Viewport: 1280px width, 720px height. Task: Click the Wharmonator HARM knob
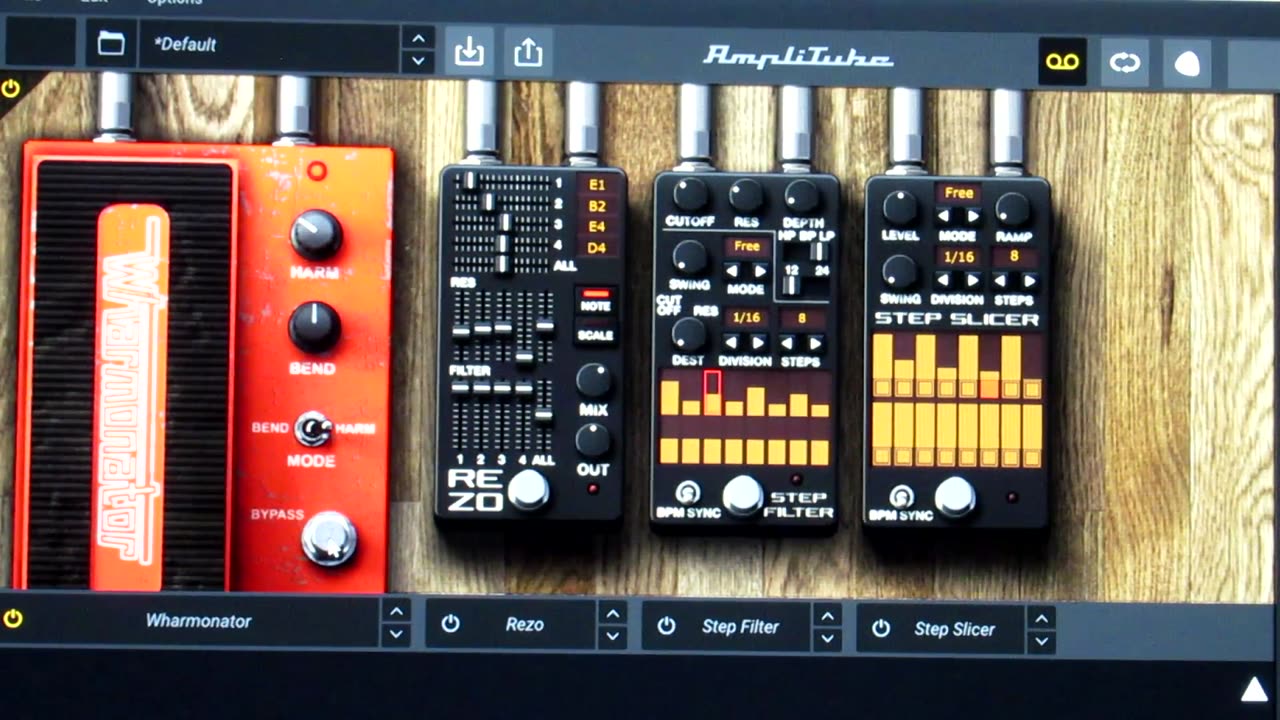[x=316, y=235]
